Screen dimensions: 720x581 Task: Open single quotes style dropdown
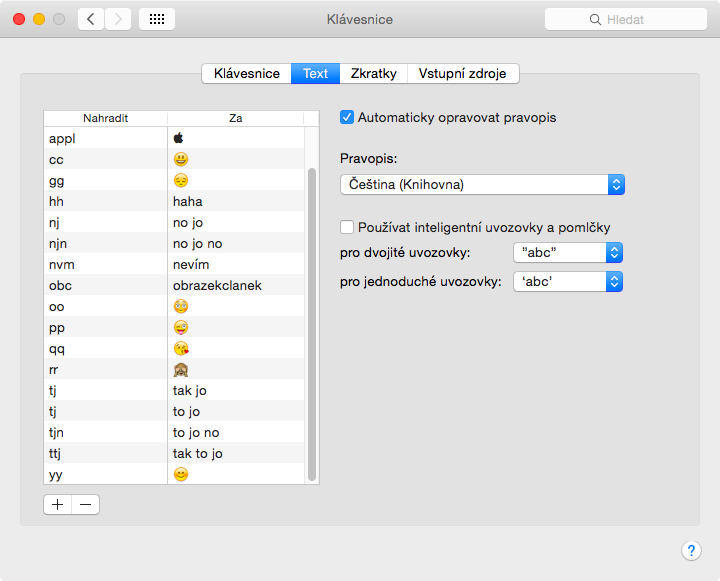click(x=567, y=282)
